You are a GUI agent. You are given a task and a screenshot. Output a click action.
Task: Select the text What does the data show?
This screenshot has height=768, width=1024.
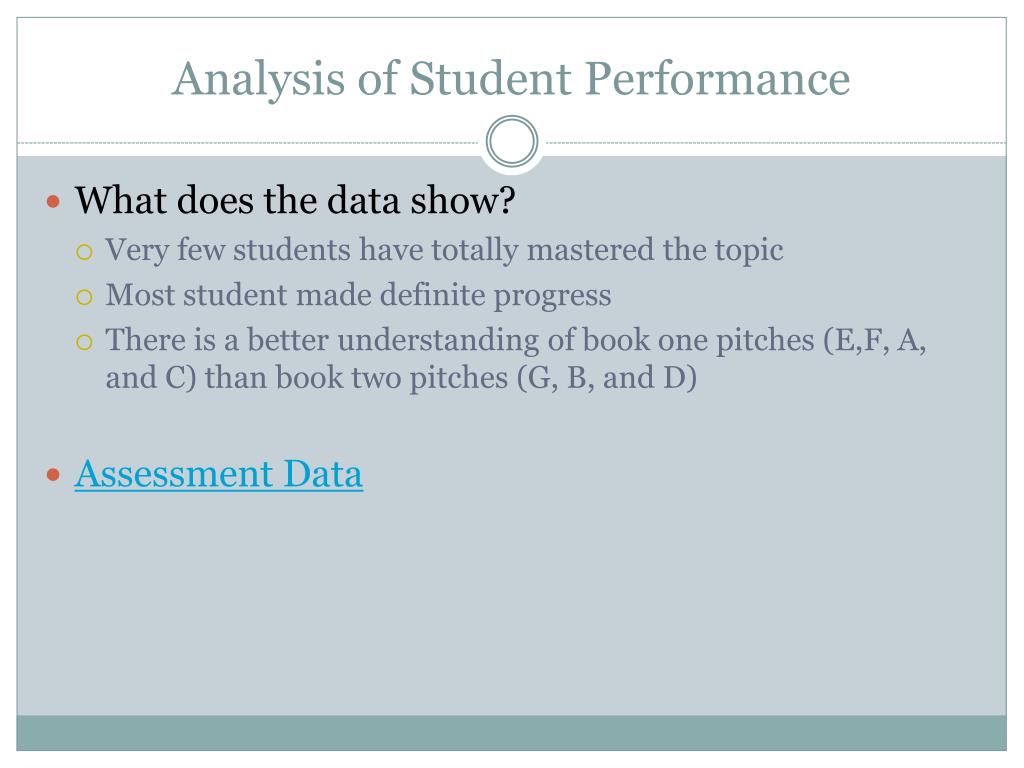tap(295, 200)
